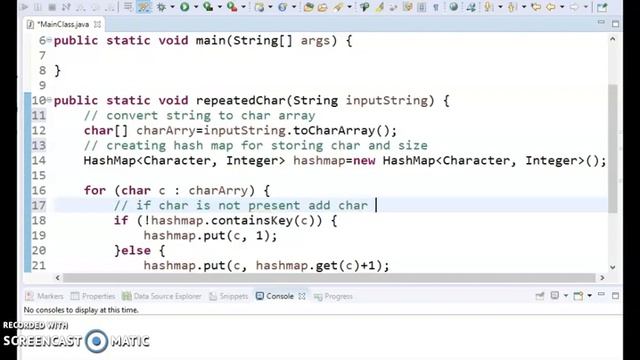The width and height of the screenshot is (640, 360).
Task: Open the Debug dropdown arrow
Action: (x=172, y=7)
